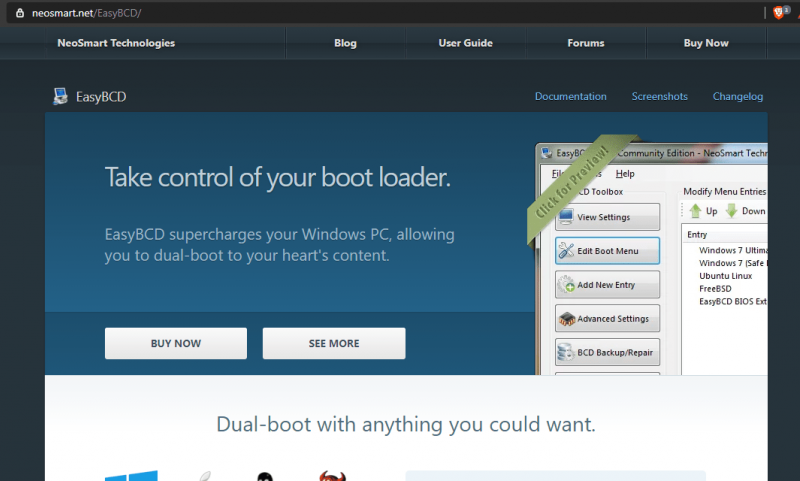Select 'EasyBCD BIOS Ext' entry in list

click(x=733, y=301)
